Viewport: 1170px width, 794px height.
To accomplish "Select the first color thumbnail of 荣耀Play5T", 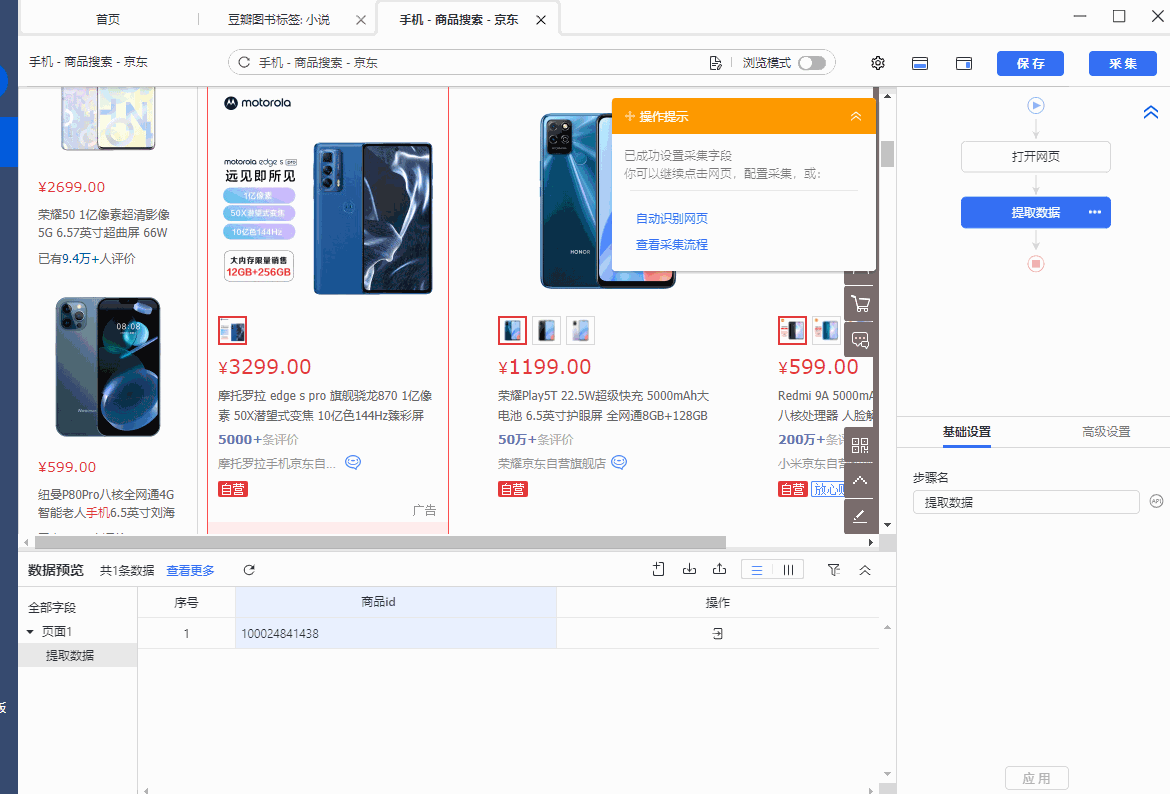I will (513, 331).
